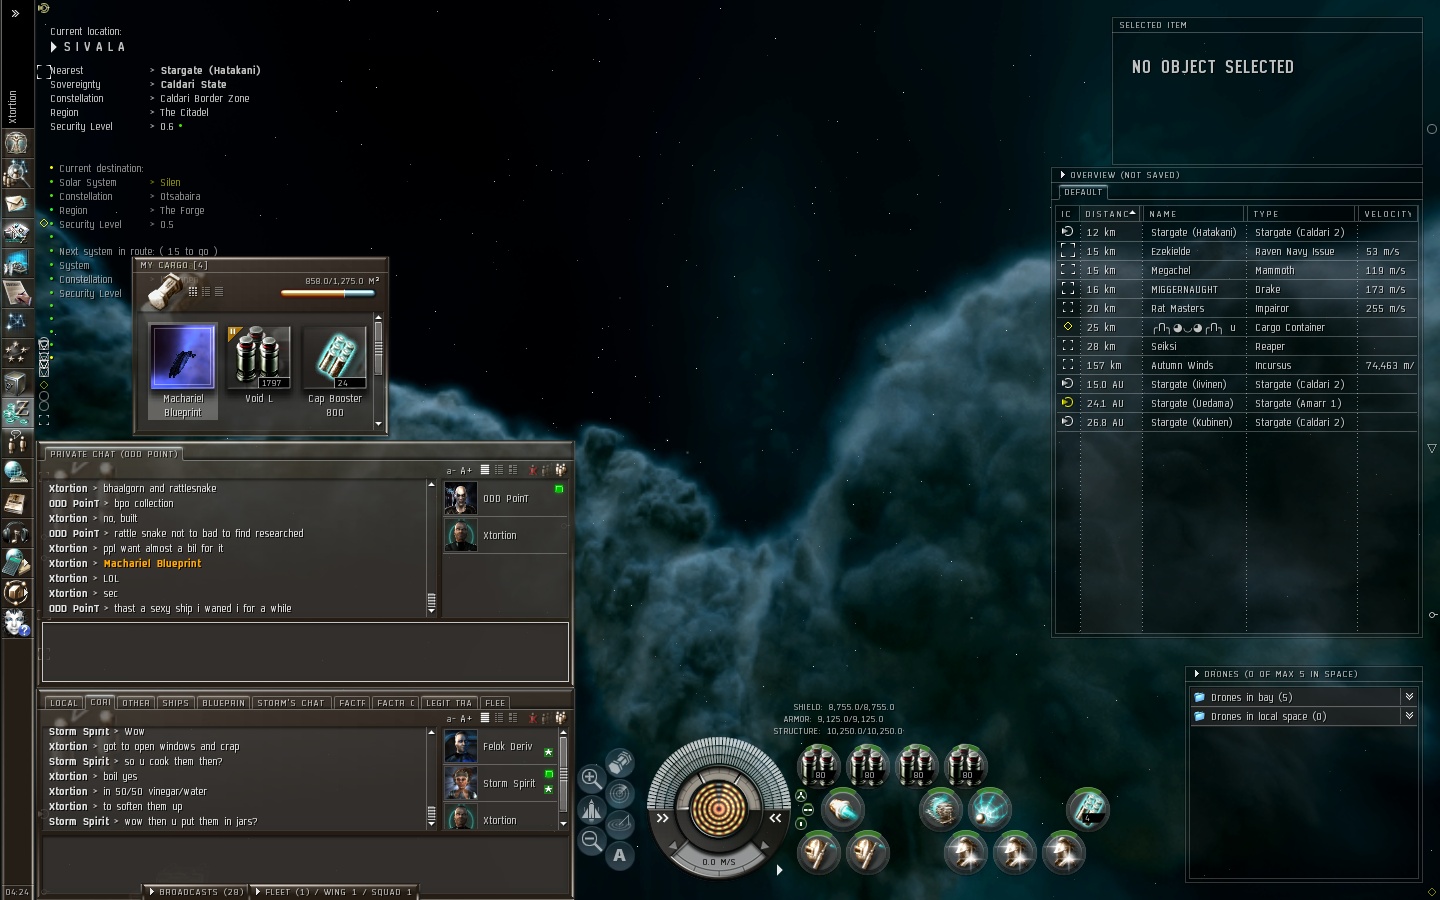Click the orange Machariel Blueprint chat link
Screen dimensions: 1440x900
(153, 564)
